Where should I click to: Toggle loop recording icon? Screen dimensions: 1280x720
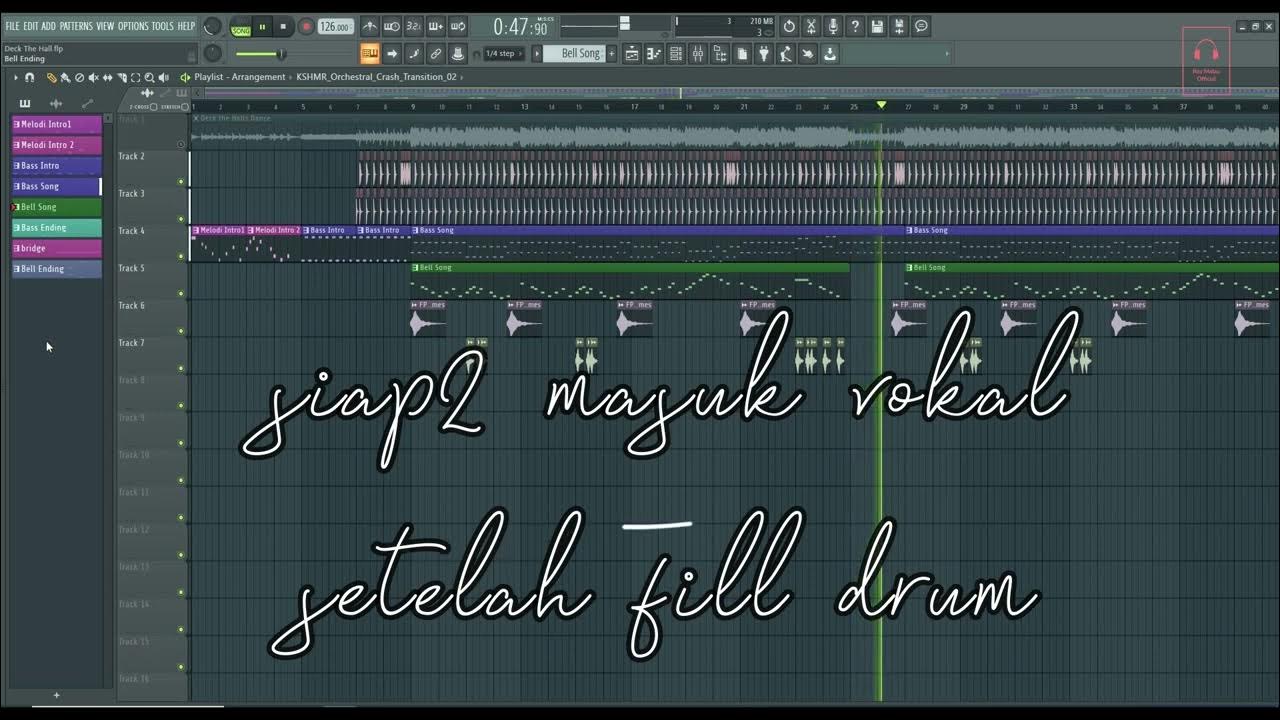point(458,27)
